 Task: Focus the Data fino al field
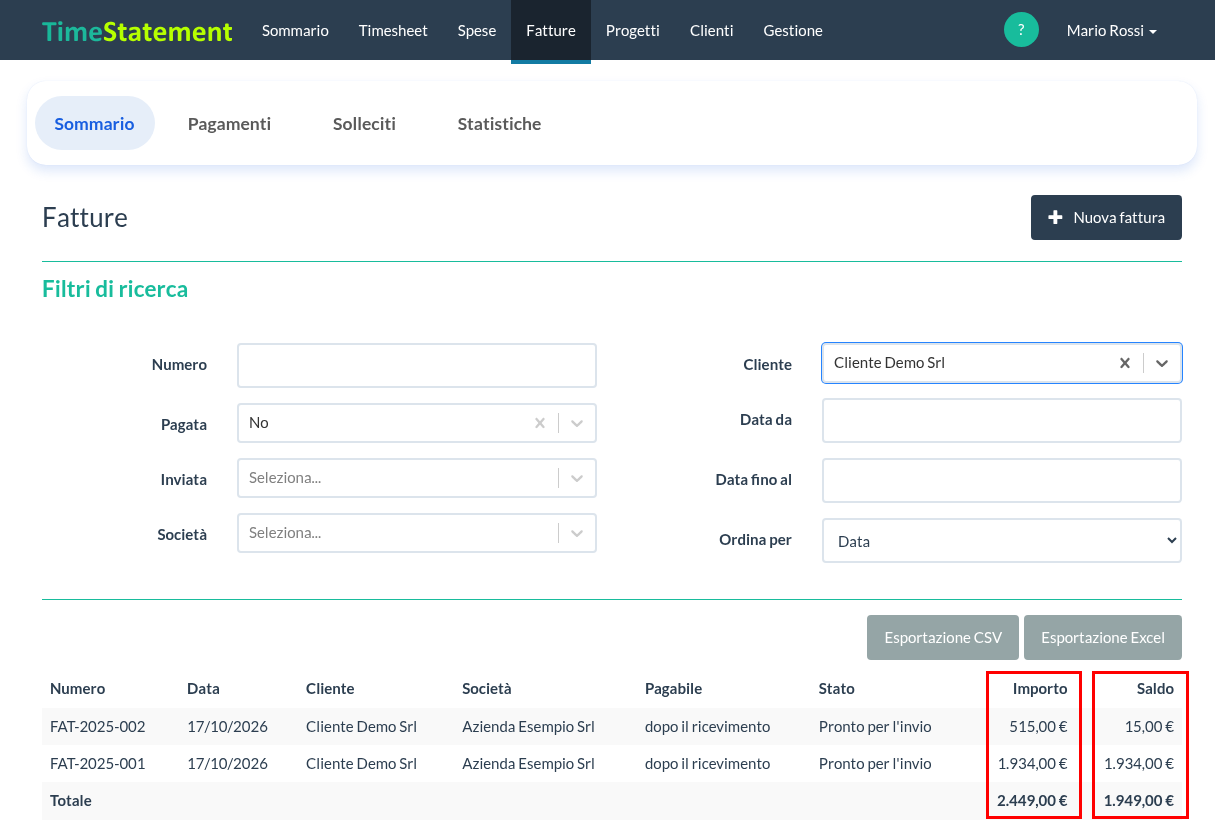[x=1001, y=481]
